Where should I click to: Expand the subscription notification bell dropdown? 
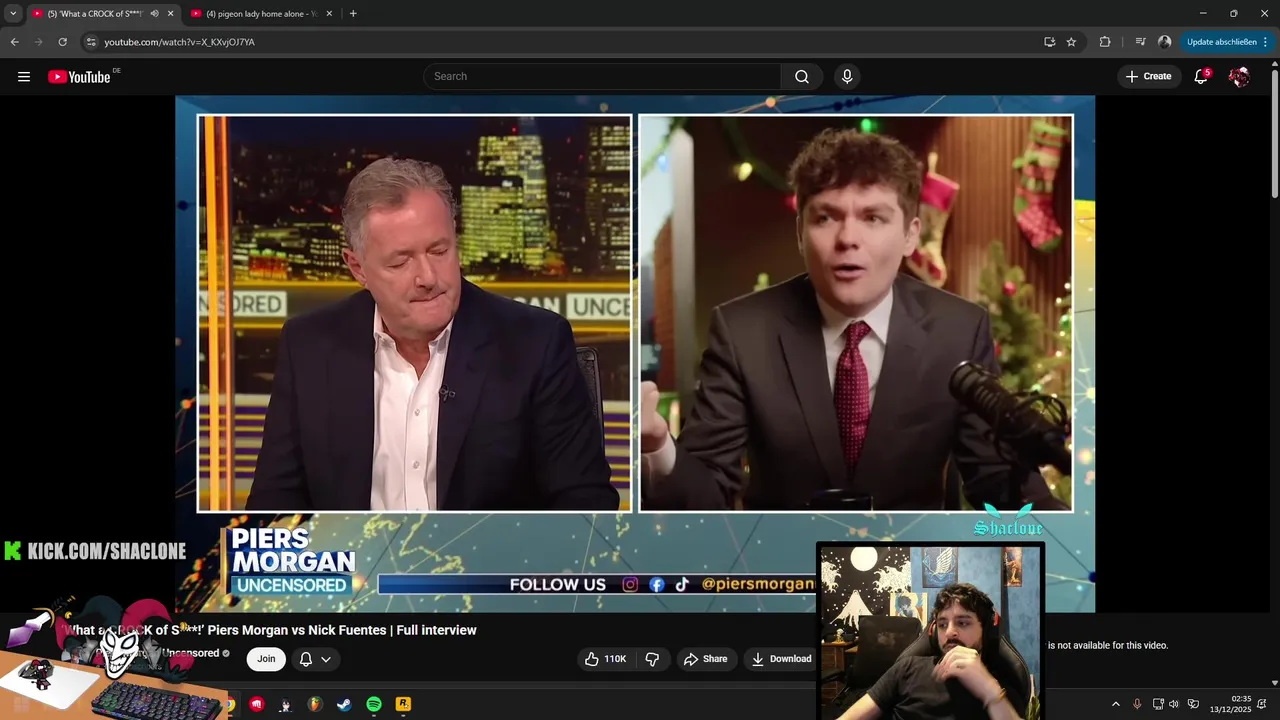(315, 659)
